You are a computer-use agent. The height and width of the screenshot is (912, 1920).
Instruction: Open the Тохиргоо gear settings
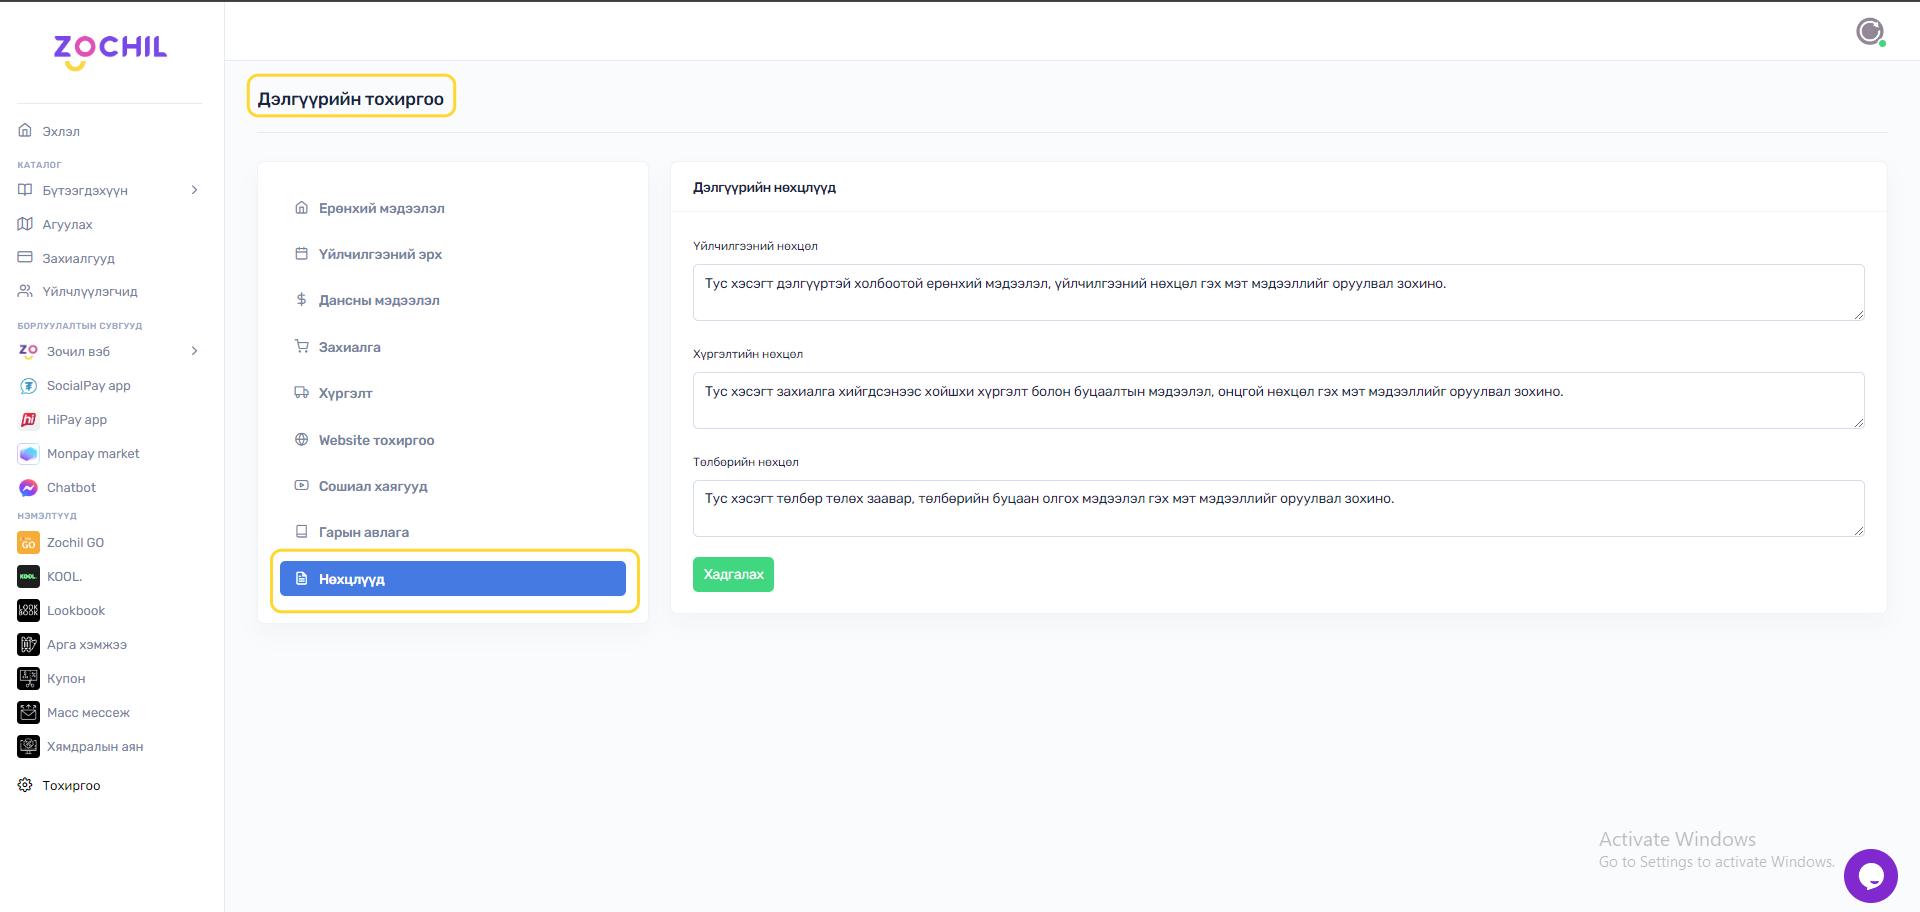click(x=26, y=786)
